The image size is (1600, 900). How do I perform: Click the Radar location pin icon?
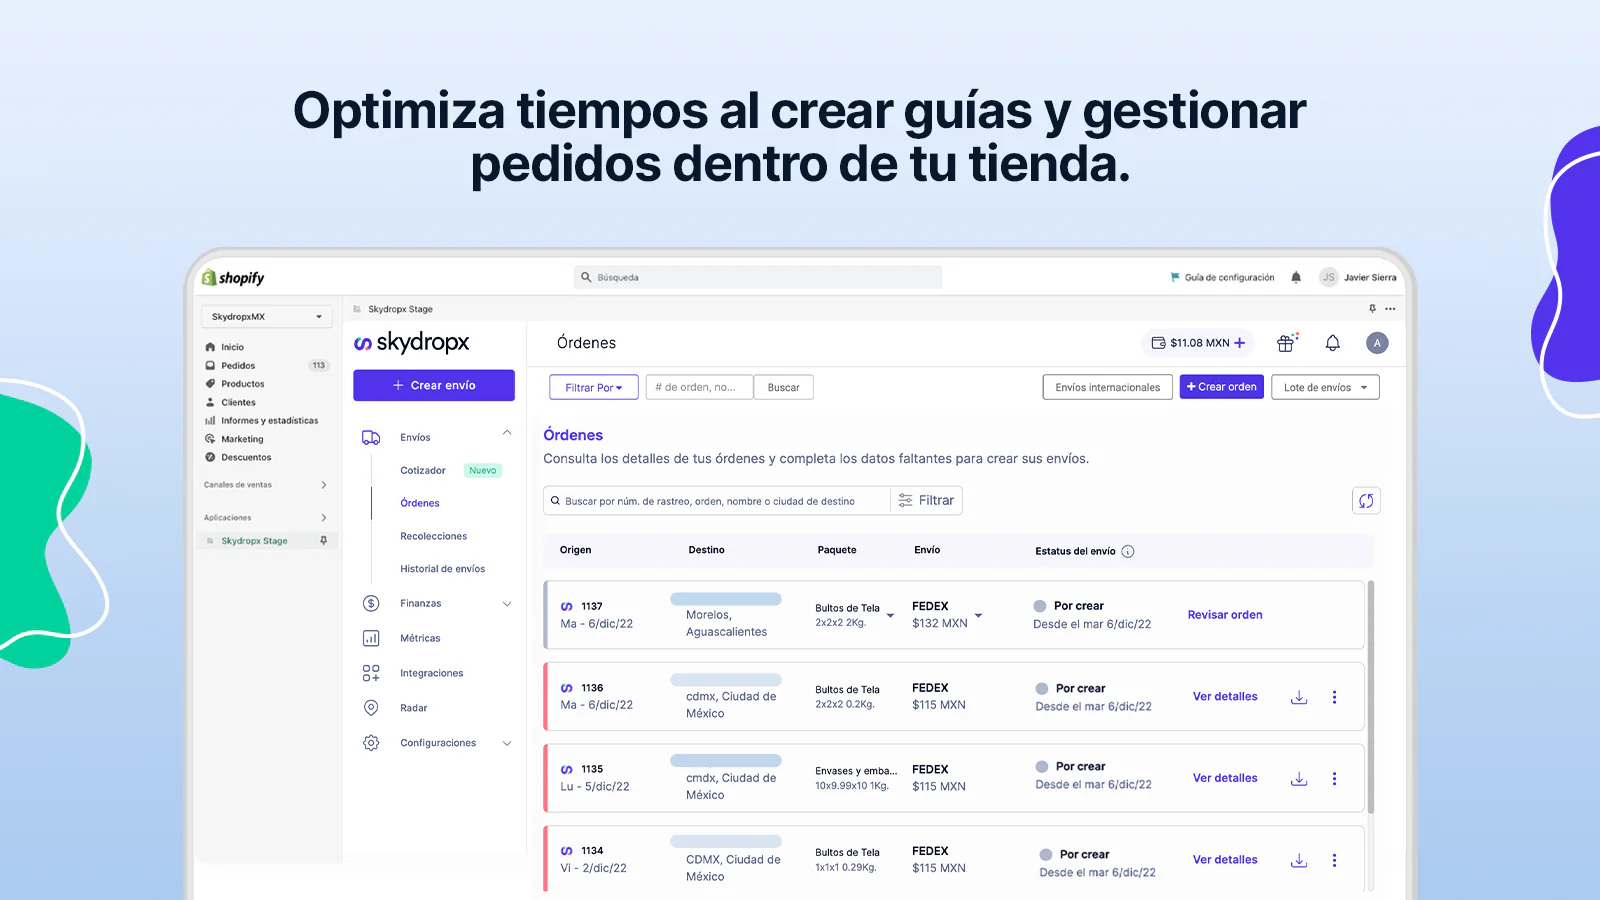(371, 708)
